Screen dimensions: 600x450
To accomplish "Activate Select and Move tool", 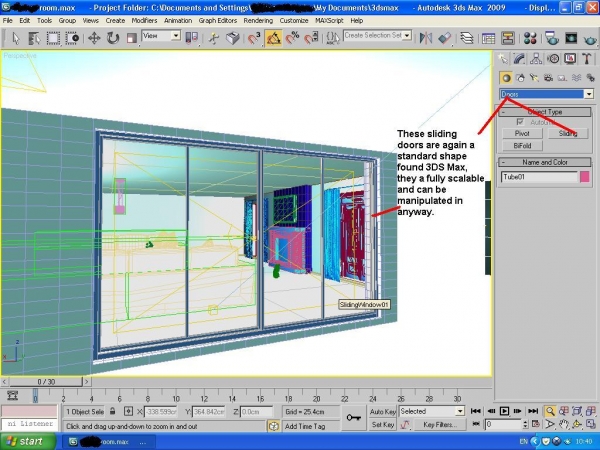I will [94, 38].
